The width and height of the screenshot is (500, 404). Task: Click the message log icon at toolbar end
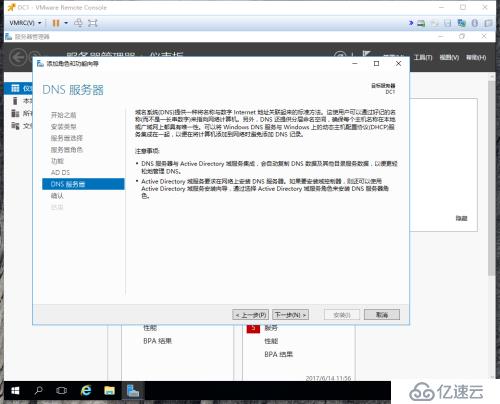[x=488, y=23]
